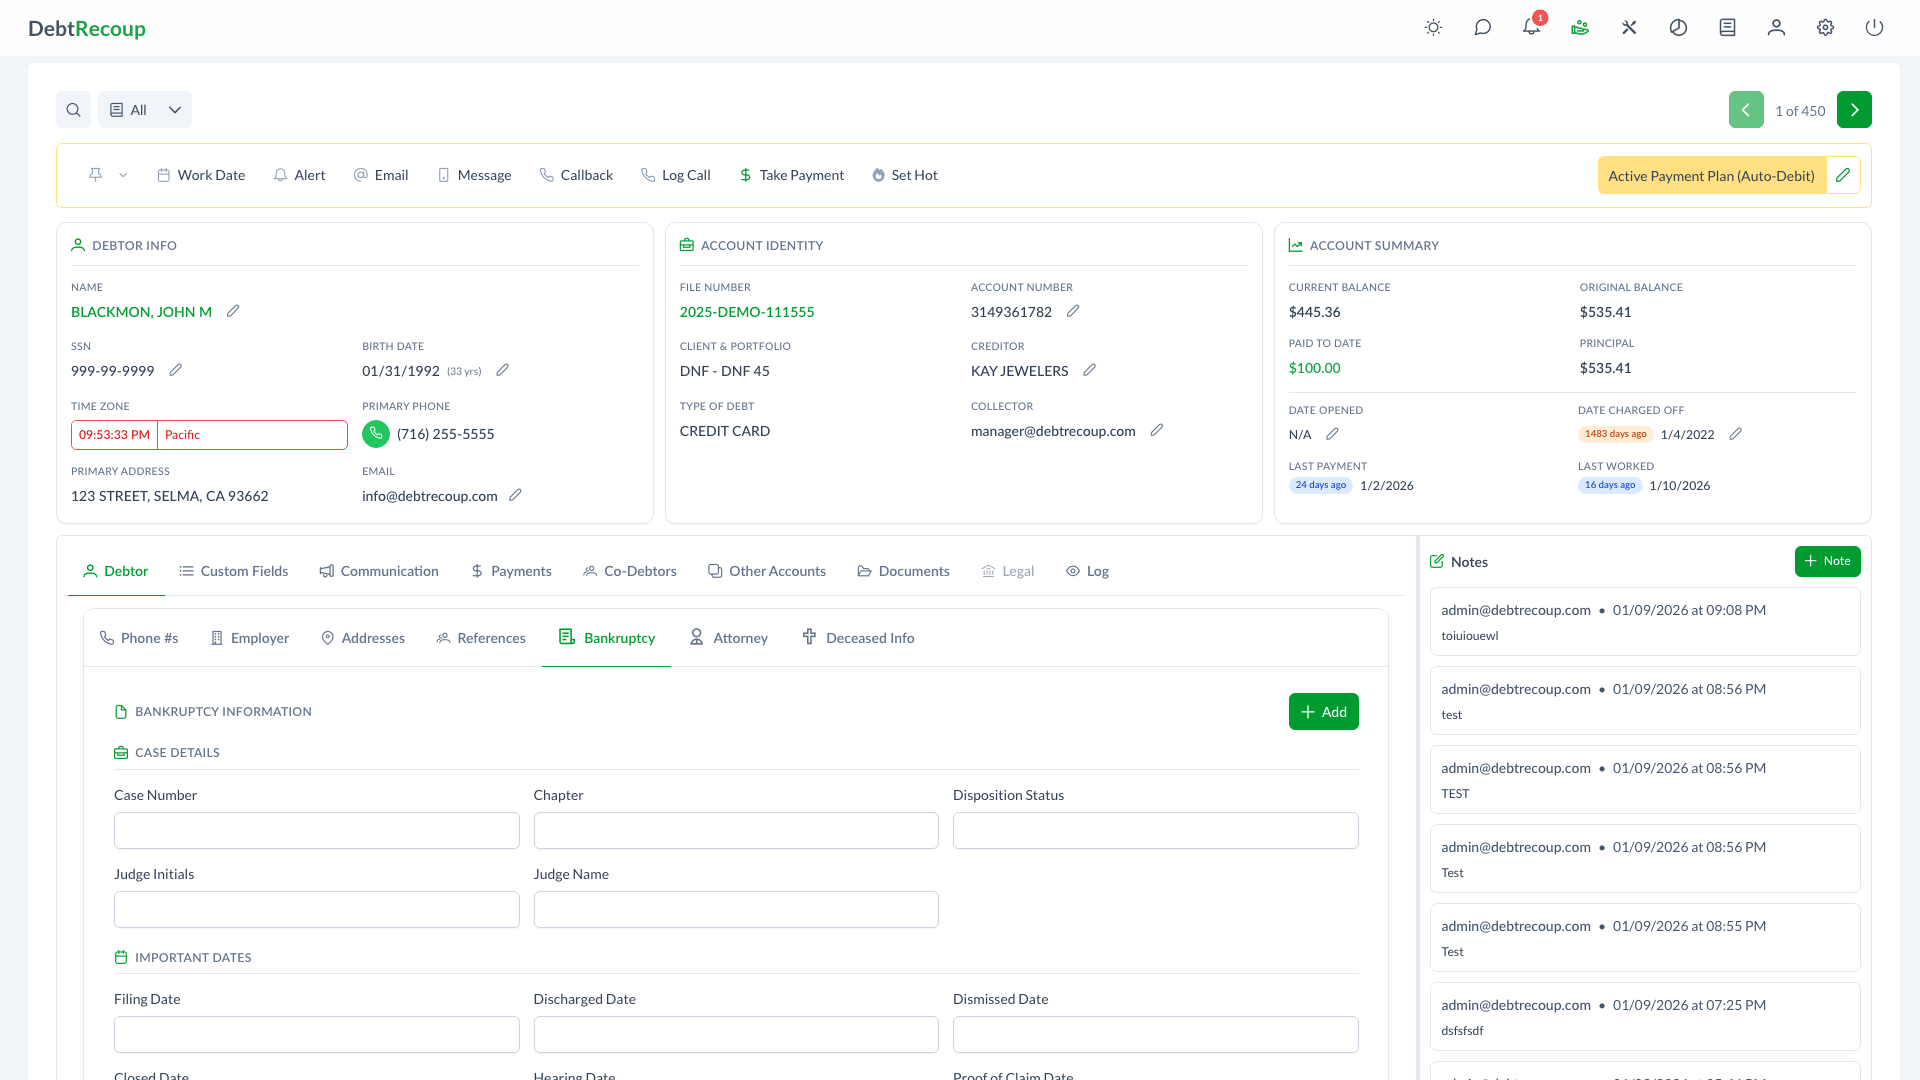Toggle Set Hot on account
Viewport: 1920px width, 1080px height.
(904, 175)
